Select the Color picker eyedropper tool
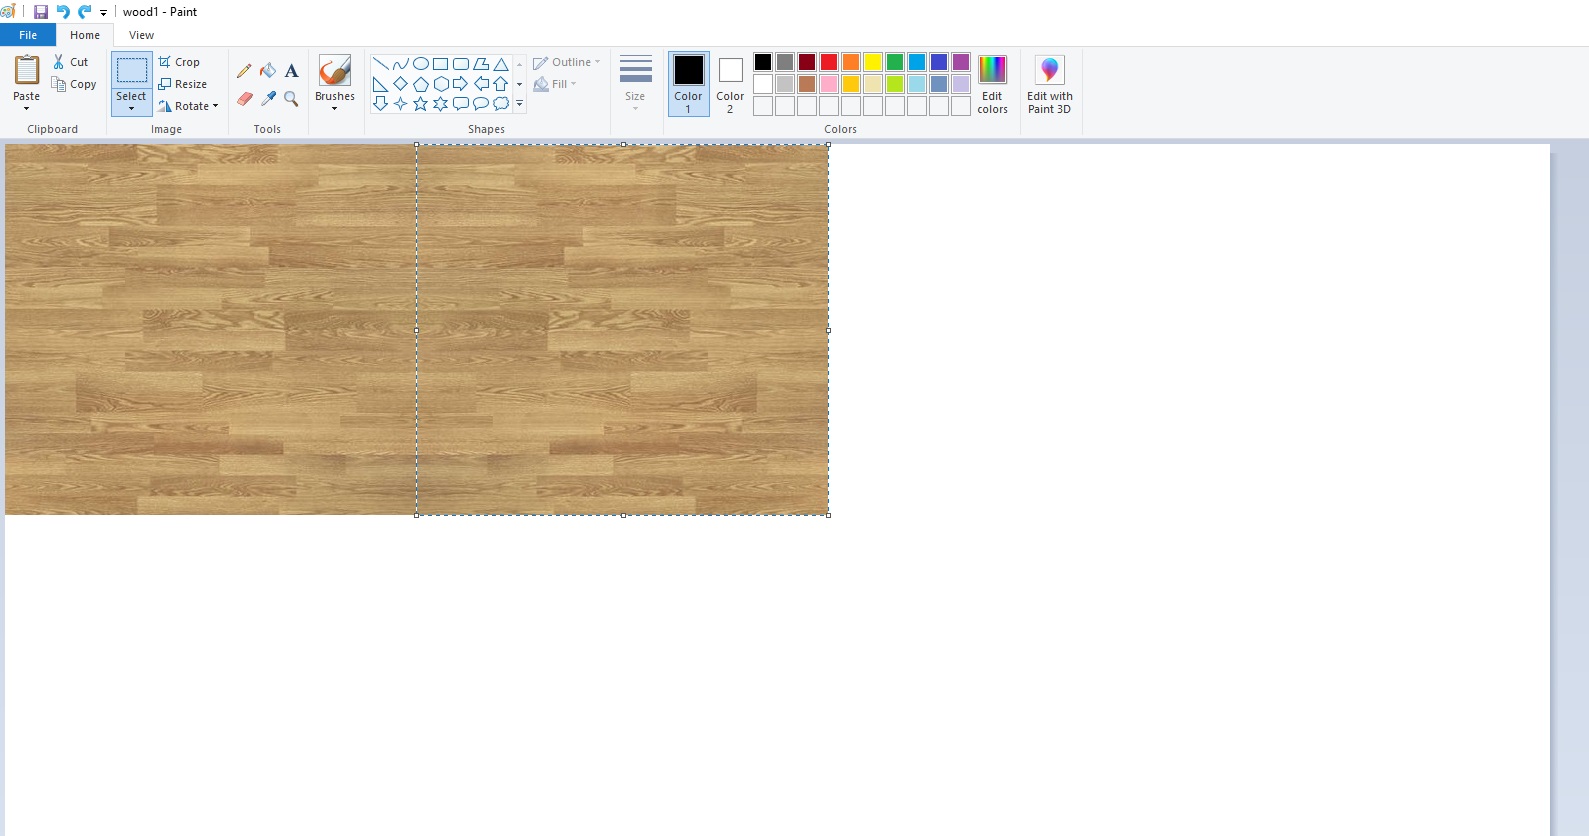This screenshot has width=1589, height=836. tap(268, 99)
